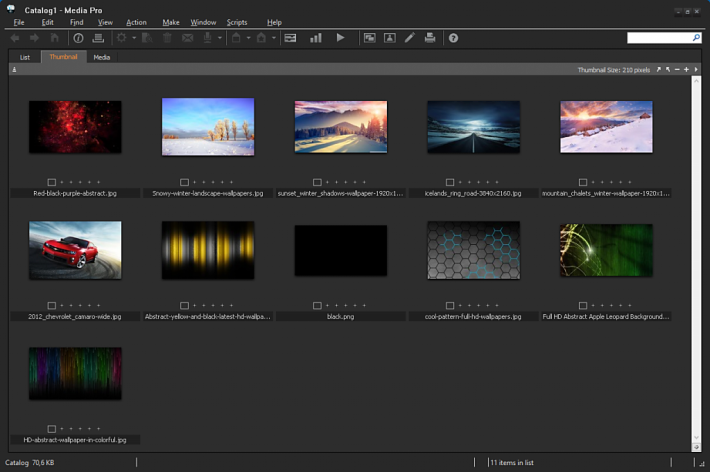This screenshot has height=472, width=710.
Task: Select the red Camaro car thumbnail
Action: click(x=75, y=250)
